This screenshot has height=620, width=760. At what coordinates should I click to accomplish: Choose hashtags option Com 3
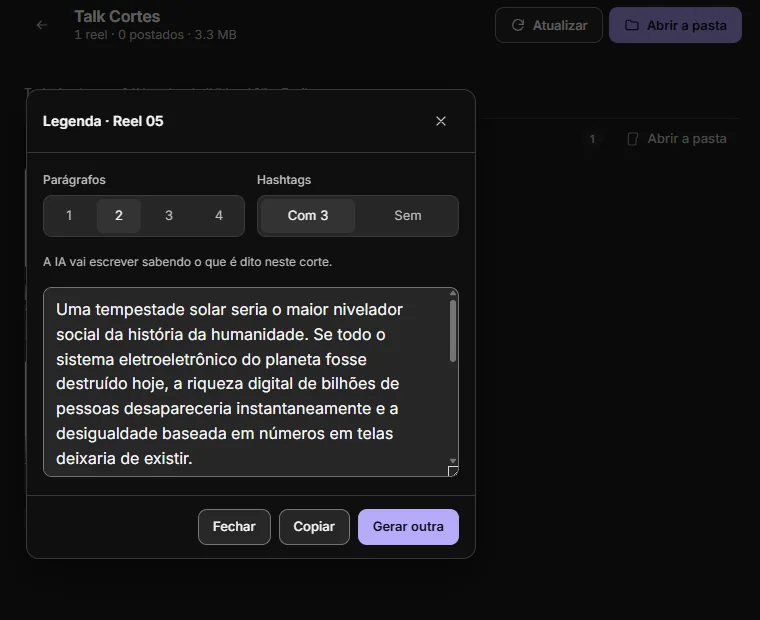[x=308, y=216]
